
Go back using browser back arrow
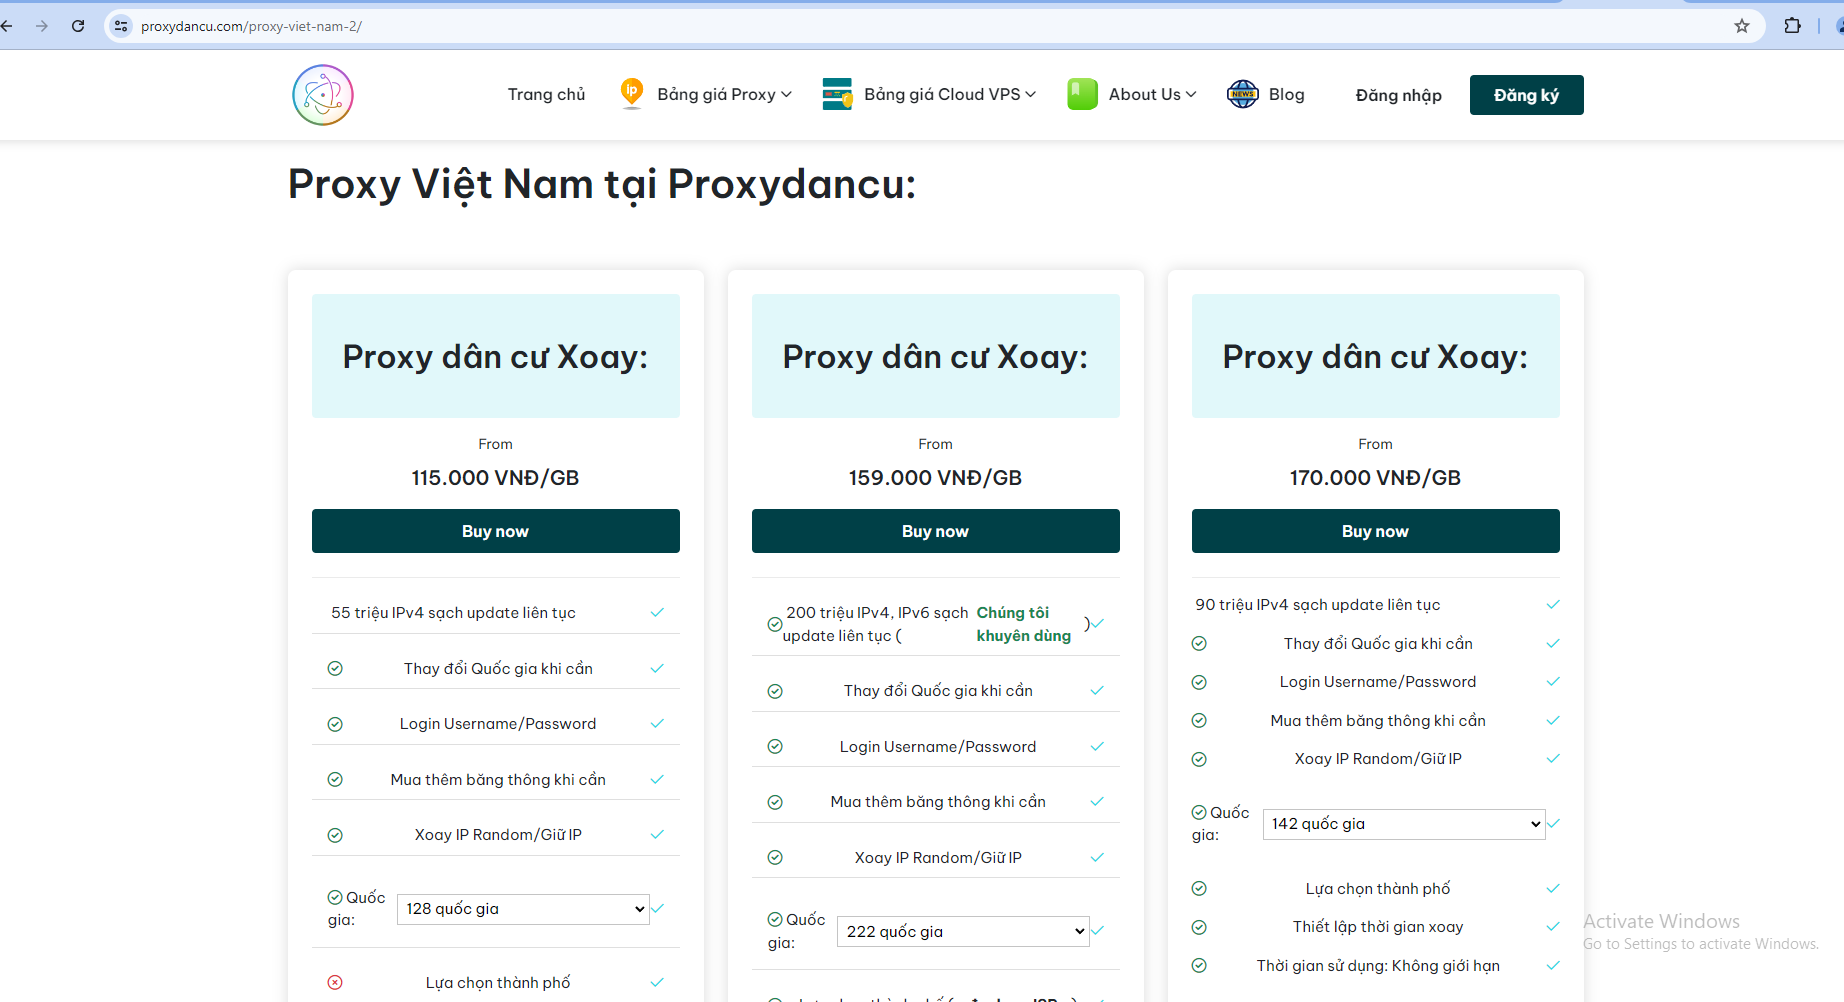(x=6, y=26)
